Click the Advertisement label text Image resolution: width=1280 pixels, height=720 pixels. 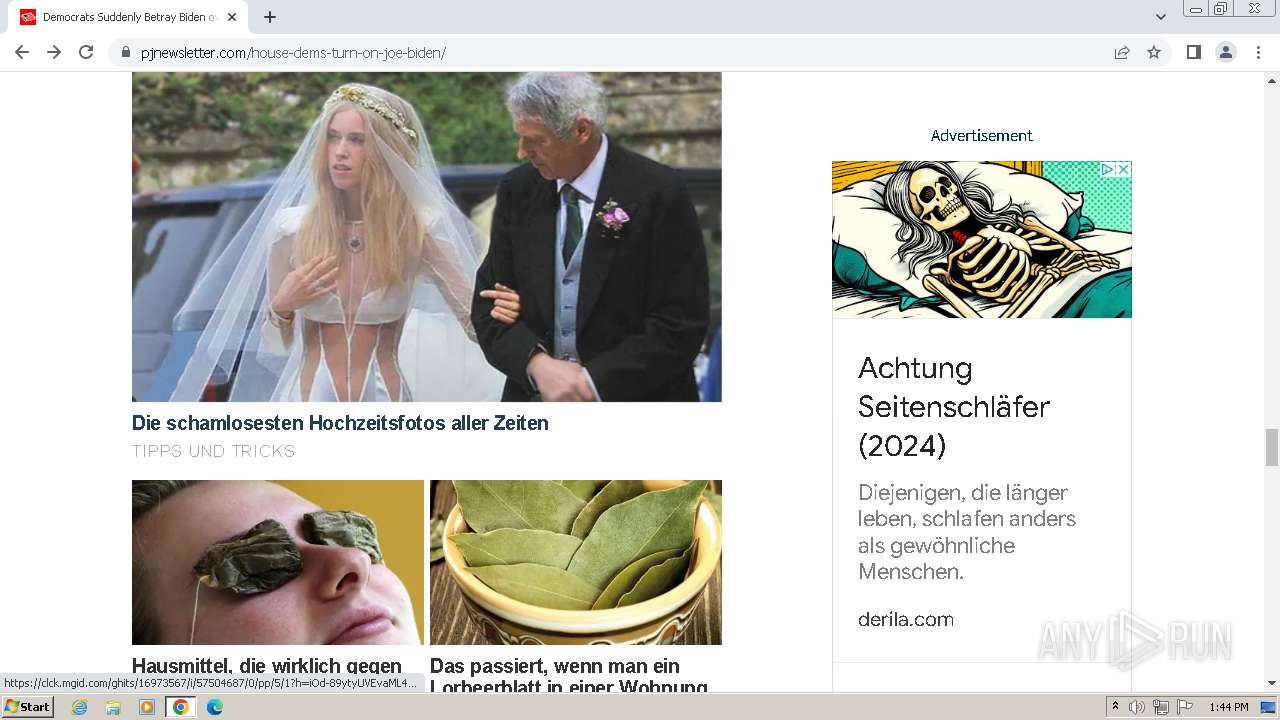coord(982,135)
